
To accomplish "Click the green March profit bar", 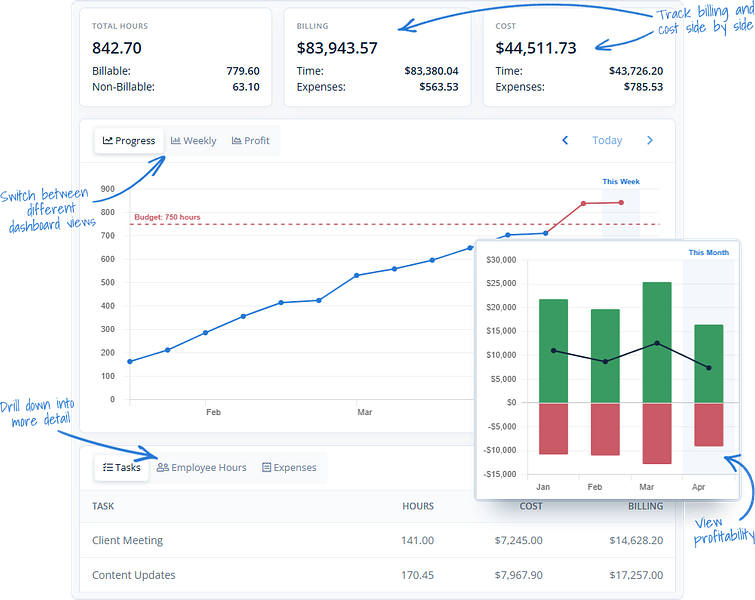I will pyautogui.click(x=657, y=342).
